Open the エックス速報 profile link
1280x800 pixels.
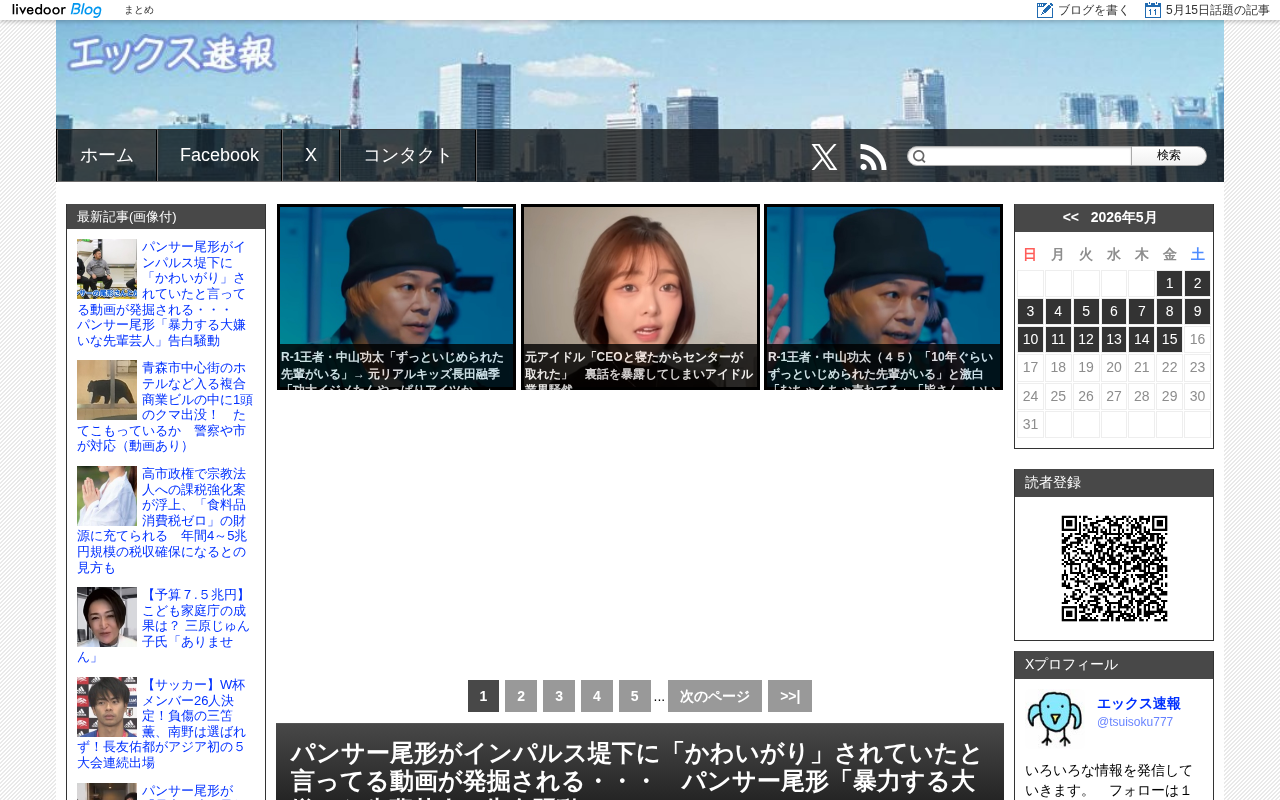click(1139, 703)
